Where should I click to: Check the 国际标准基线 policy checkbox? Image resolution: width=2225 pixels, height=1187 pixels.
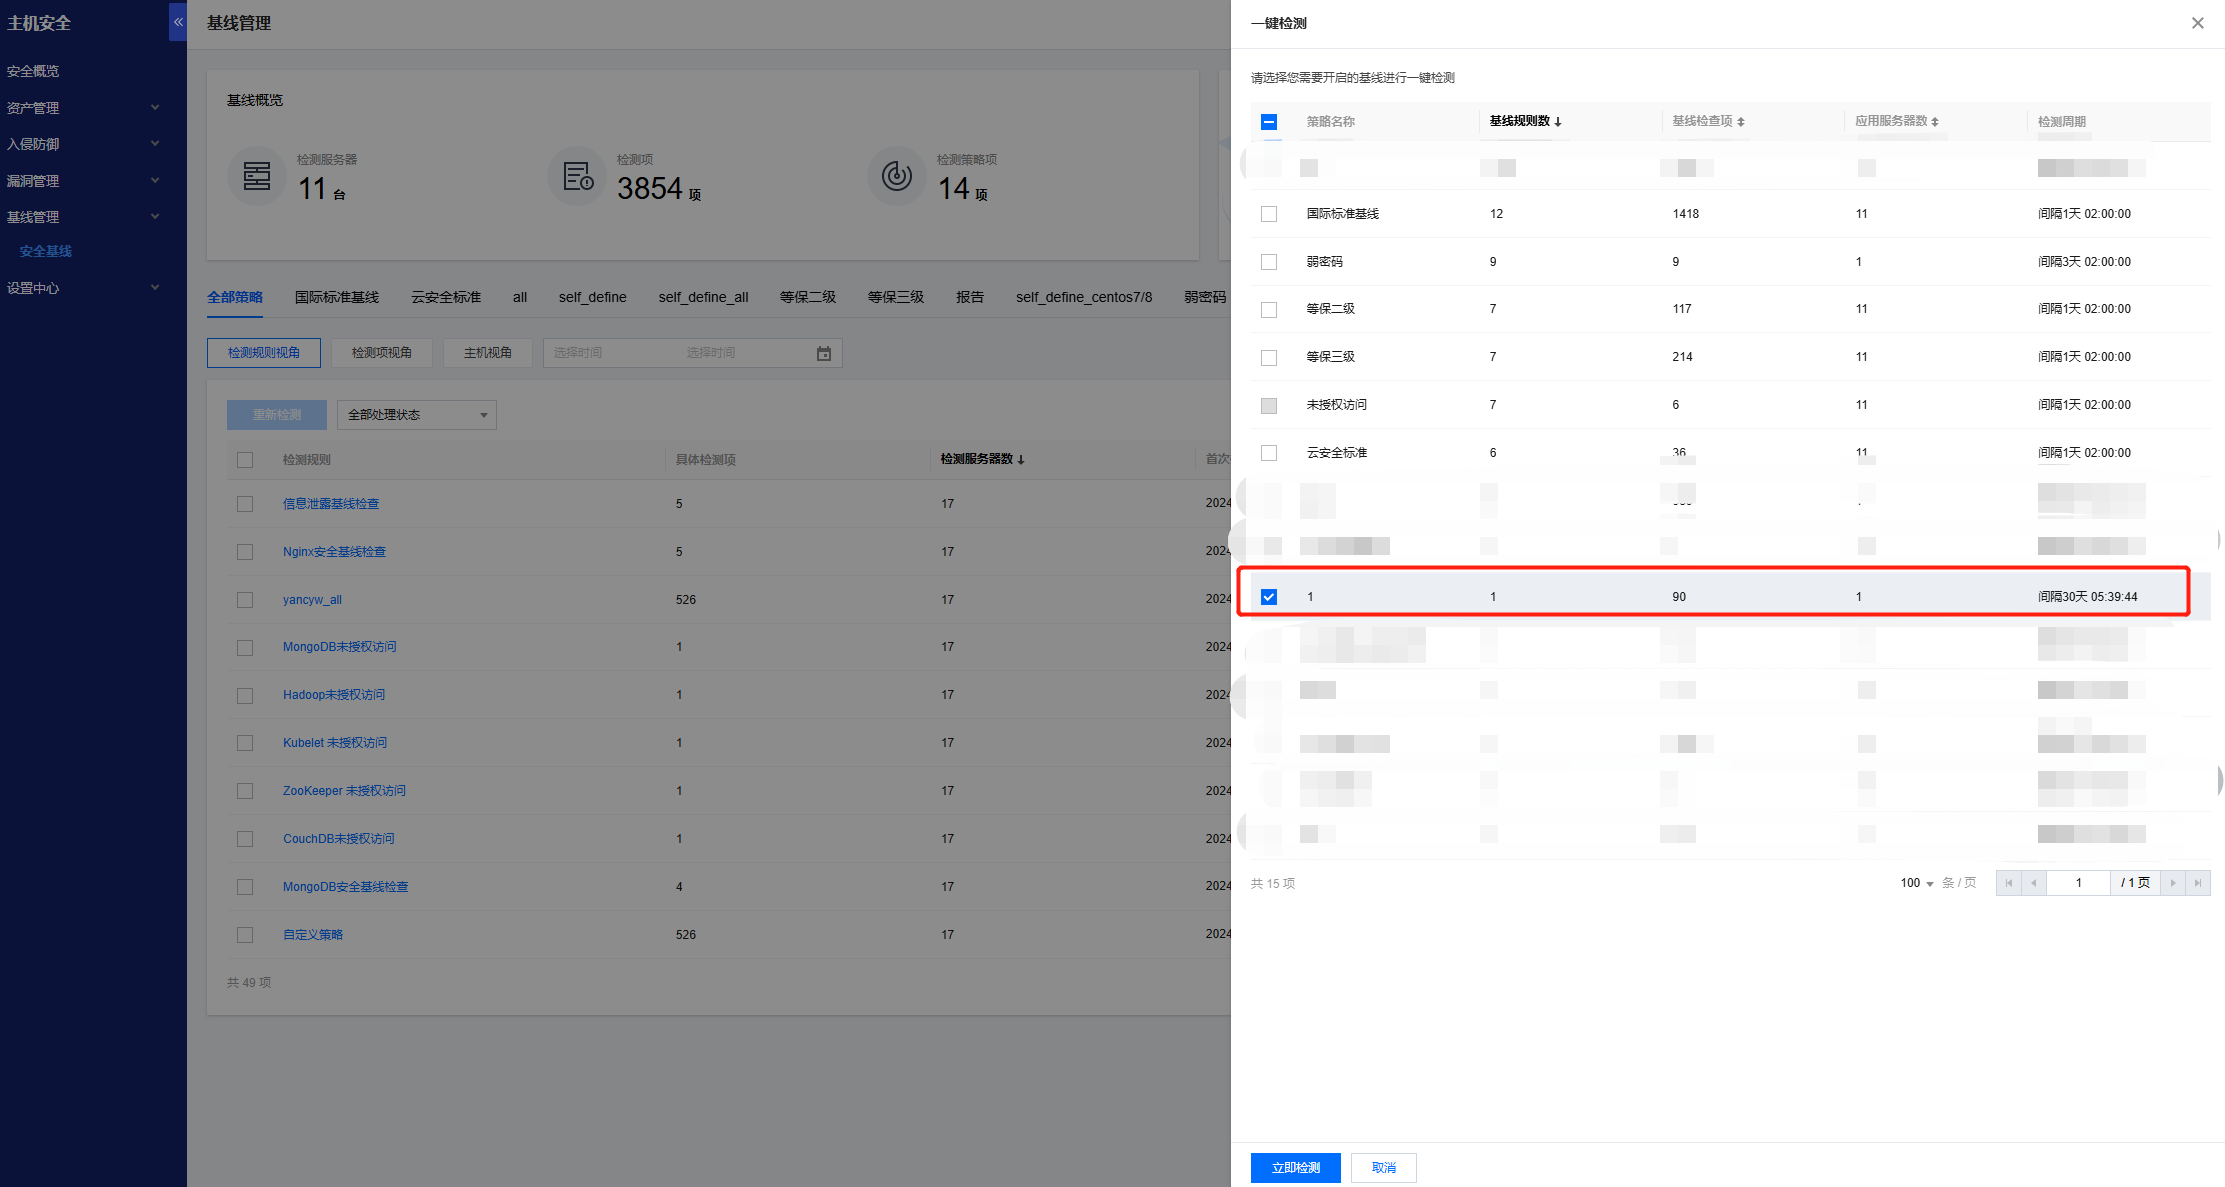click(x=1269, y=214)
